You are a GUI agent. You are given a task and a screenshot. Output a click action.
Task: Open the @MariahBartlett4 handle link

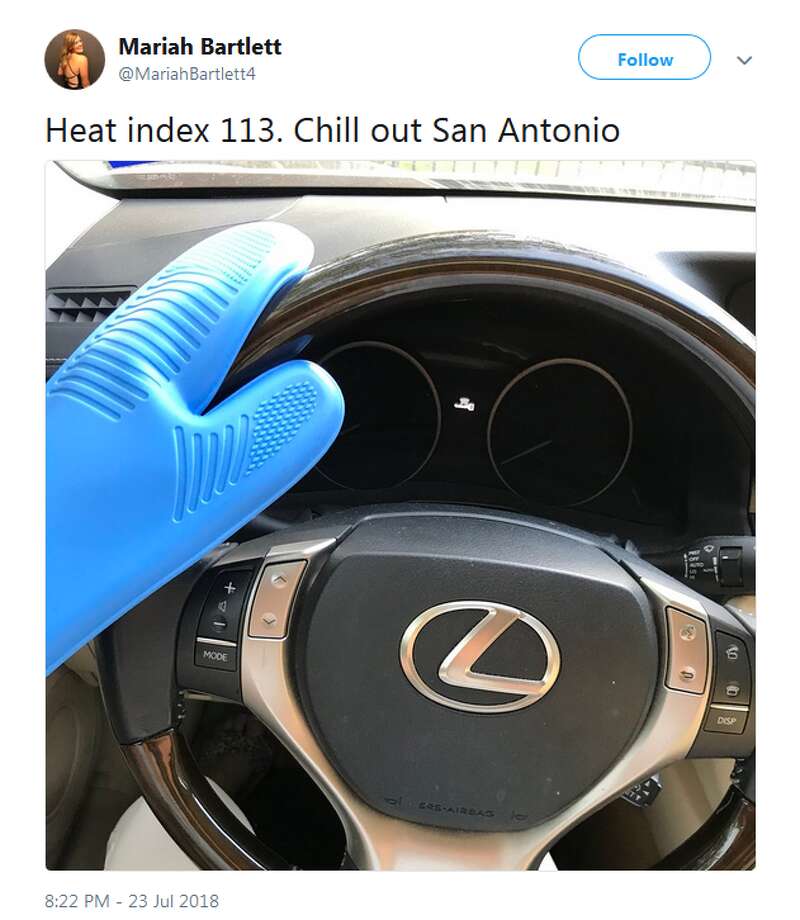tap(187, 74)
